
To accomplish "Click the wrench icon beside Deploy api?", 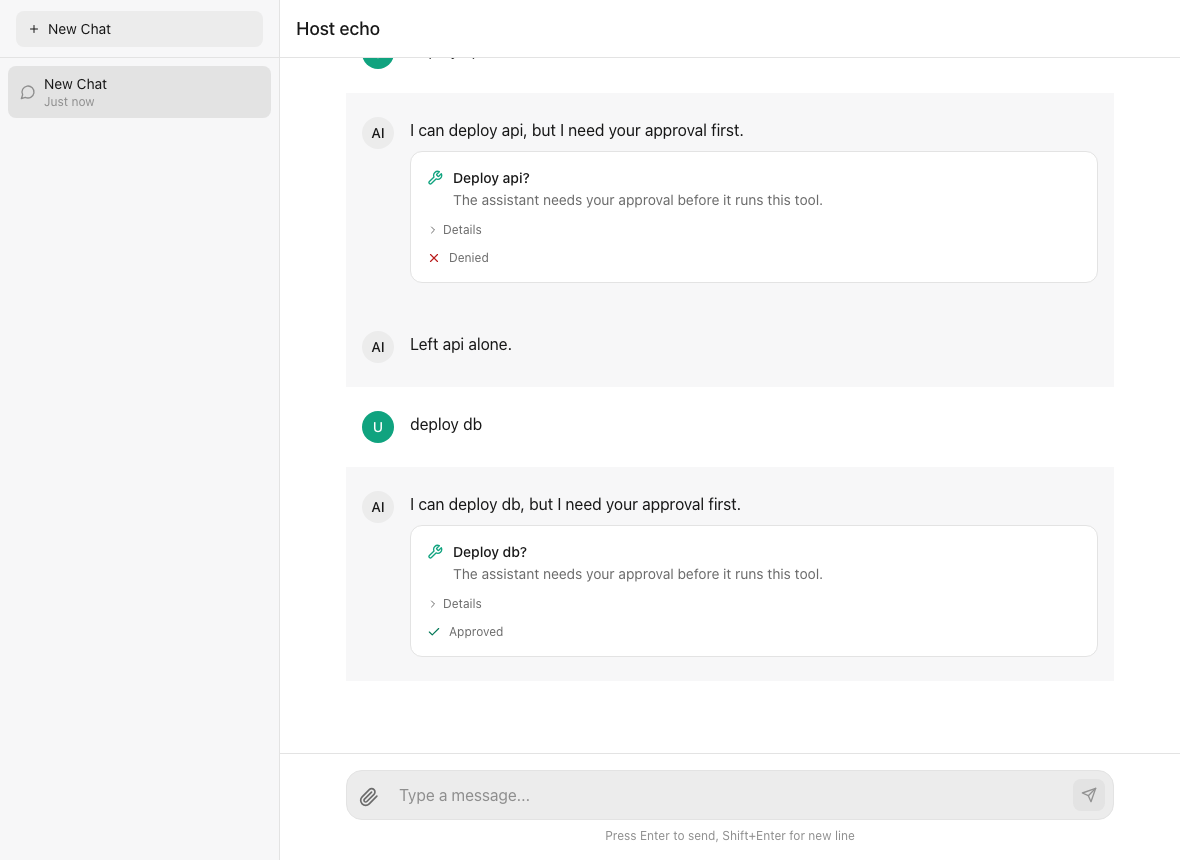I will tap(435, 178).
